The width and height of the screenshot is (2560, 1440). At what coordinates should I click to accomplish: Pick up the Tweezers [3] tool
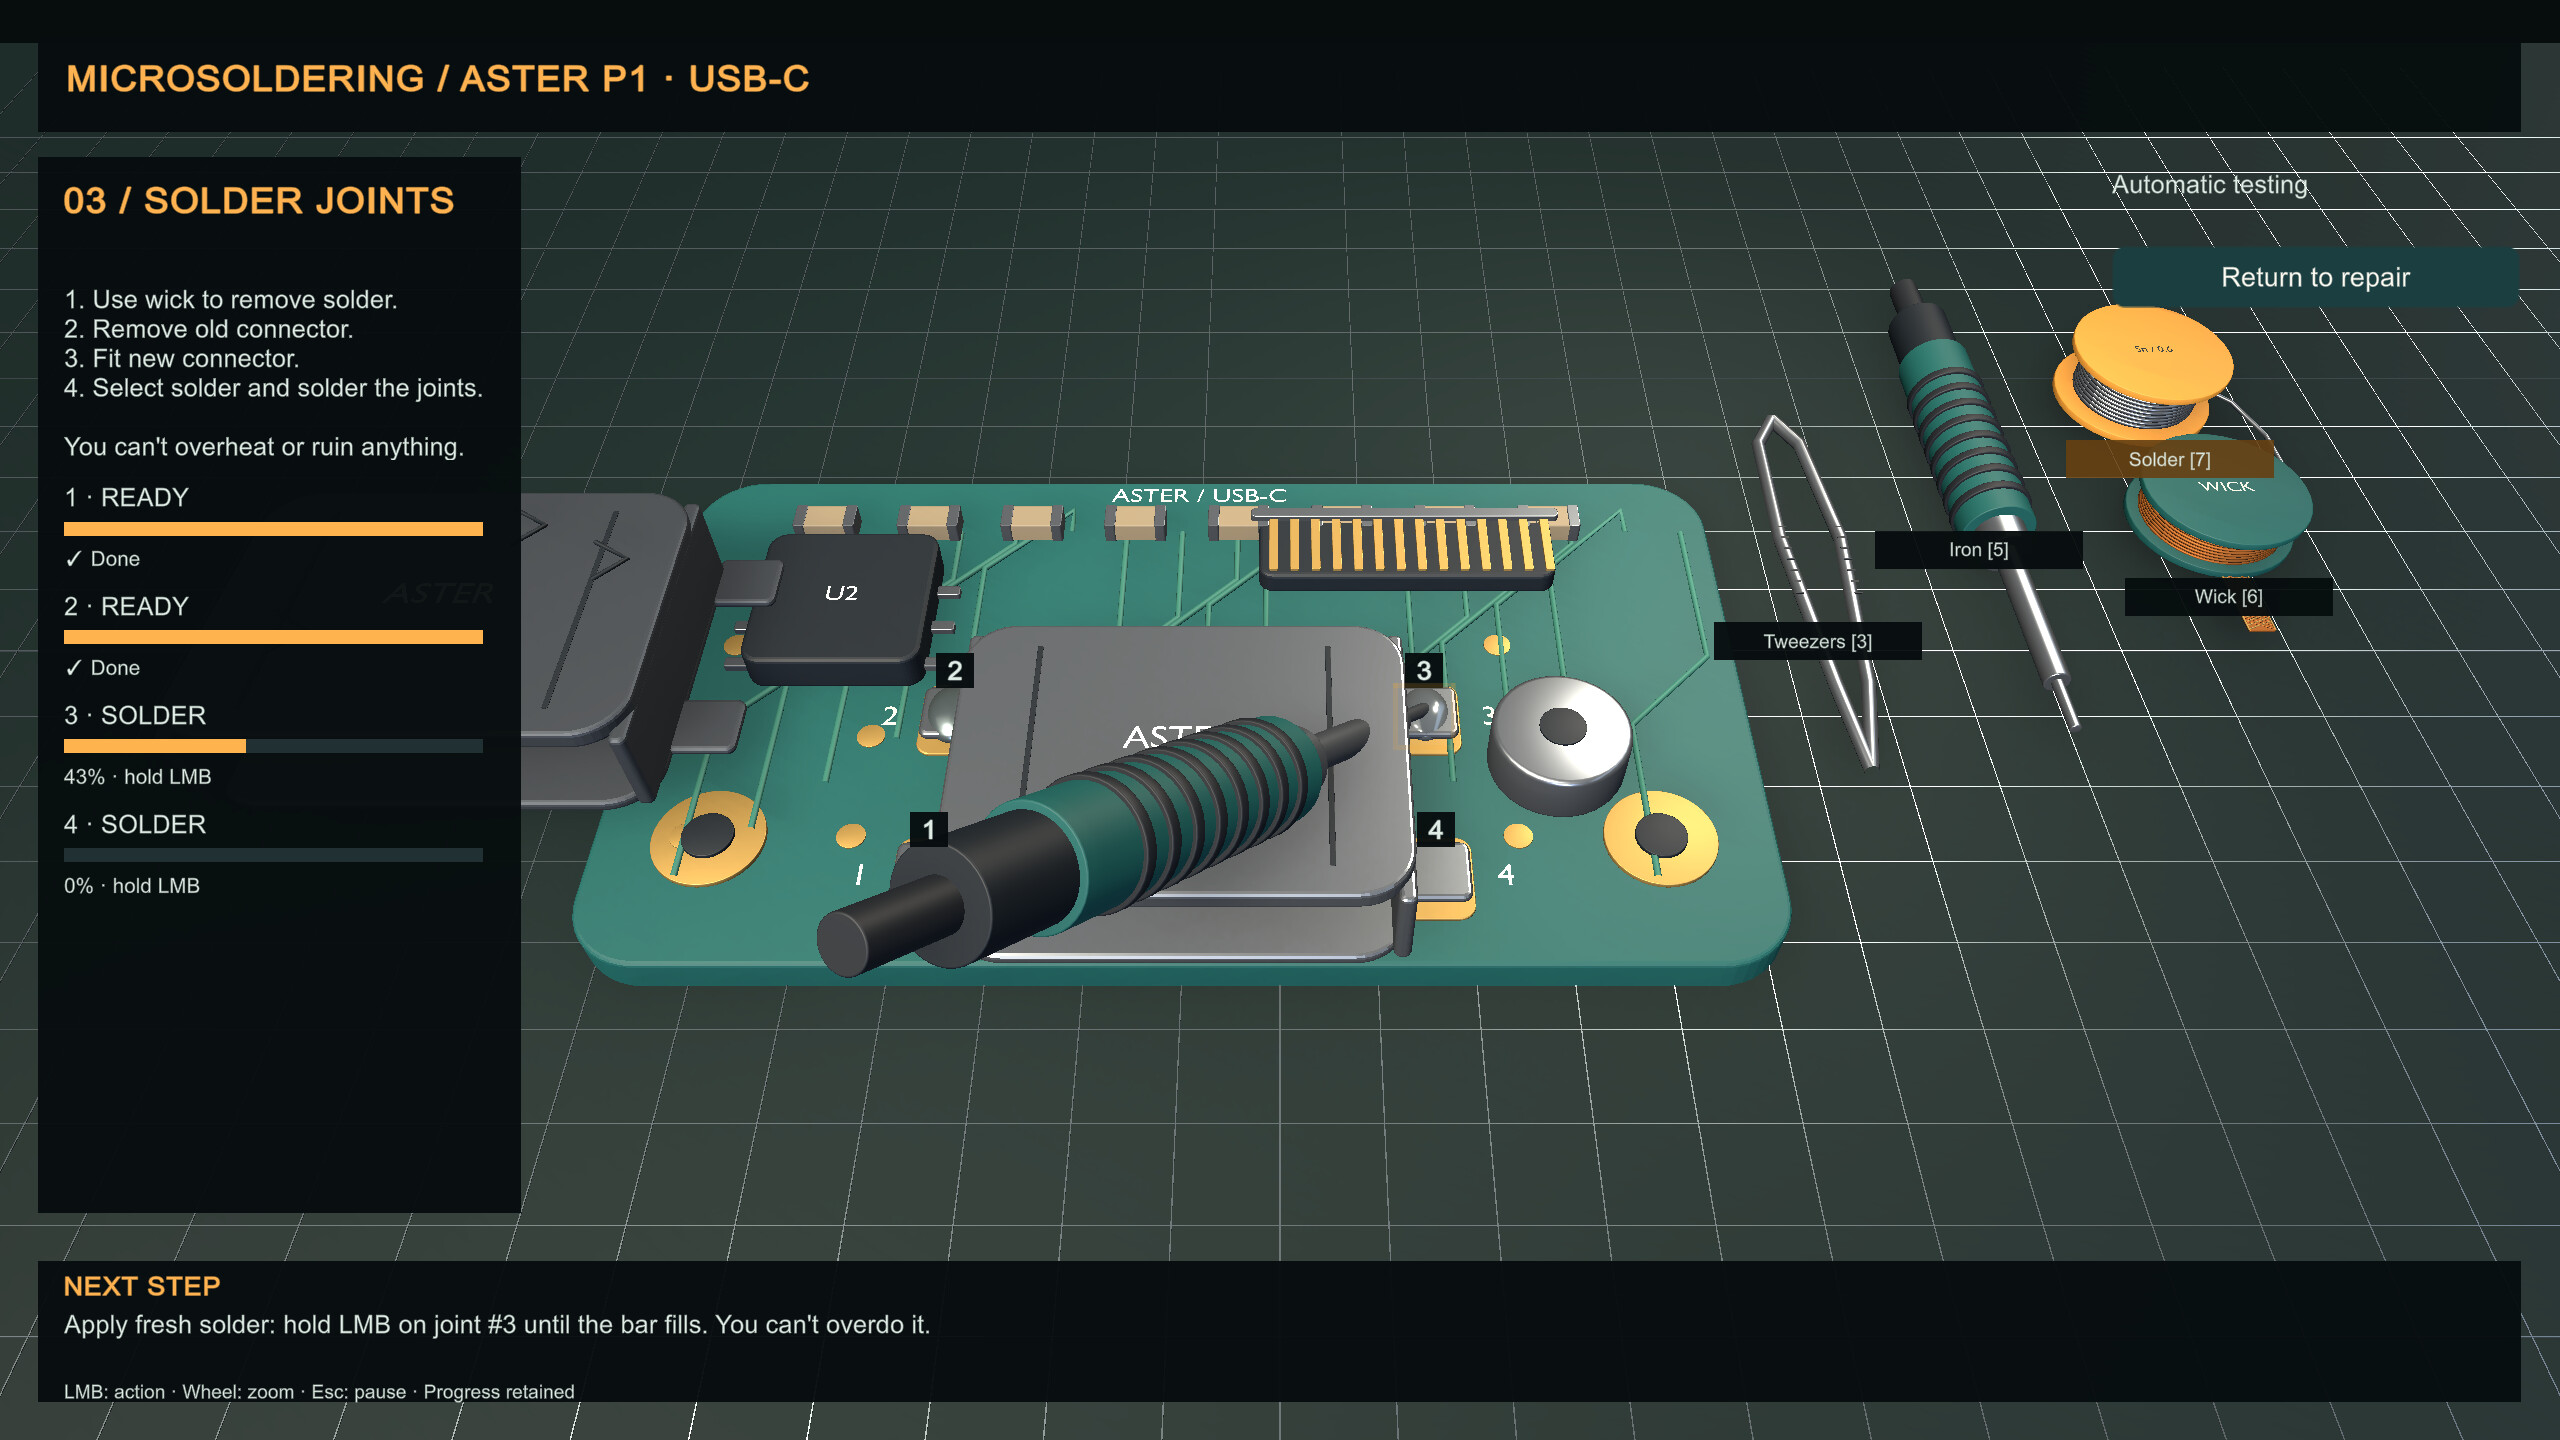pyautogui.click(x=1817, y=641)
